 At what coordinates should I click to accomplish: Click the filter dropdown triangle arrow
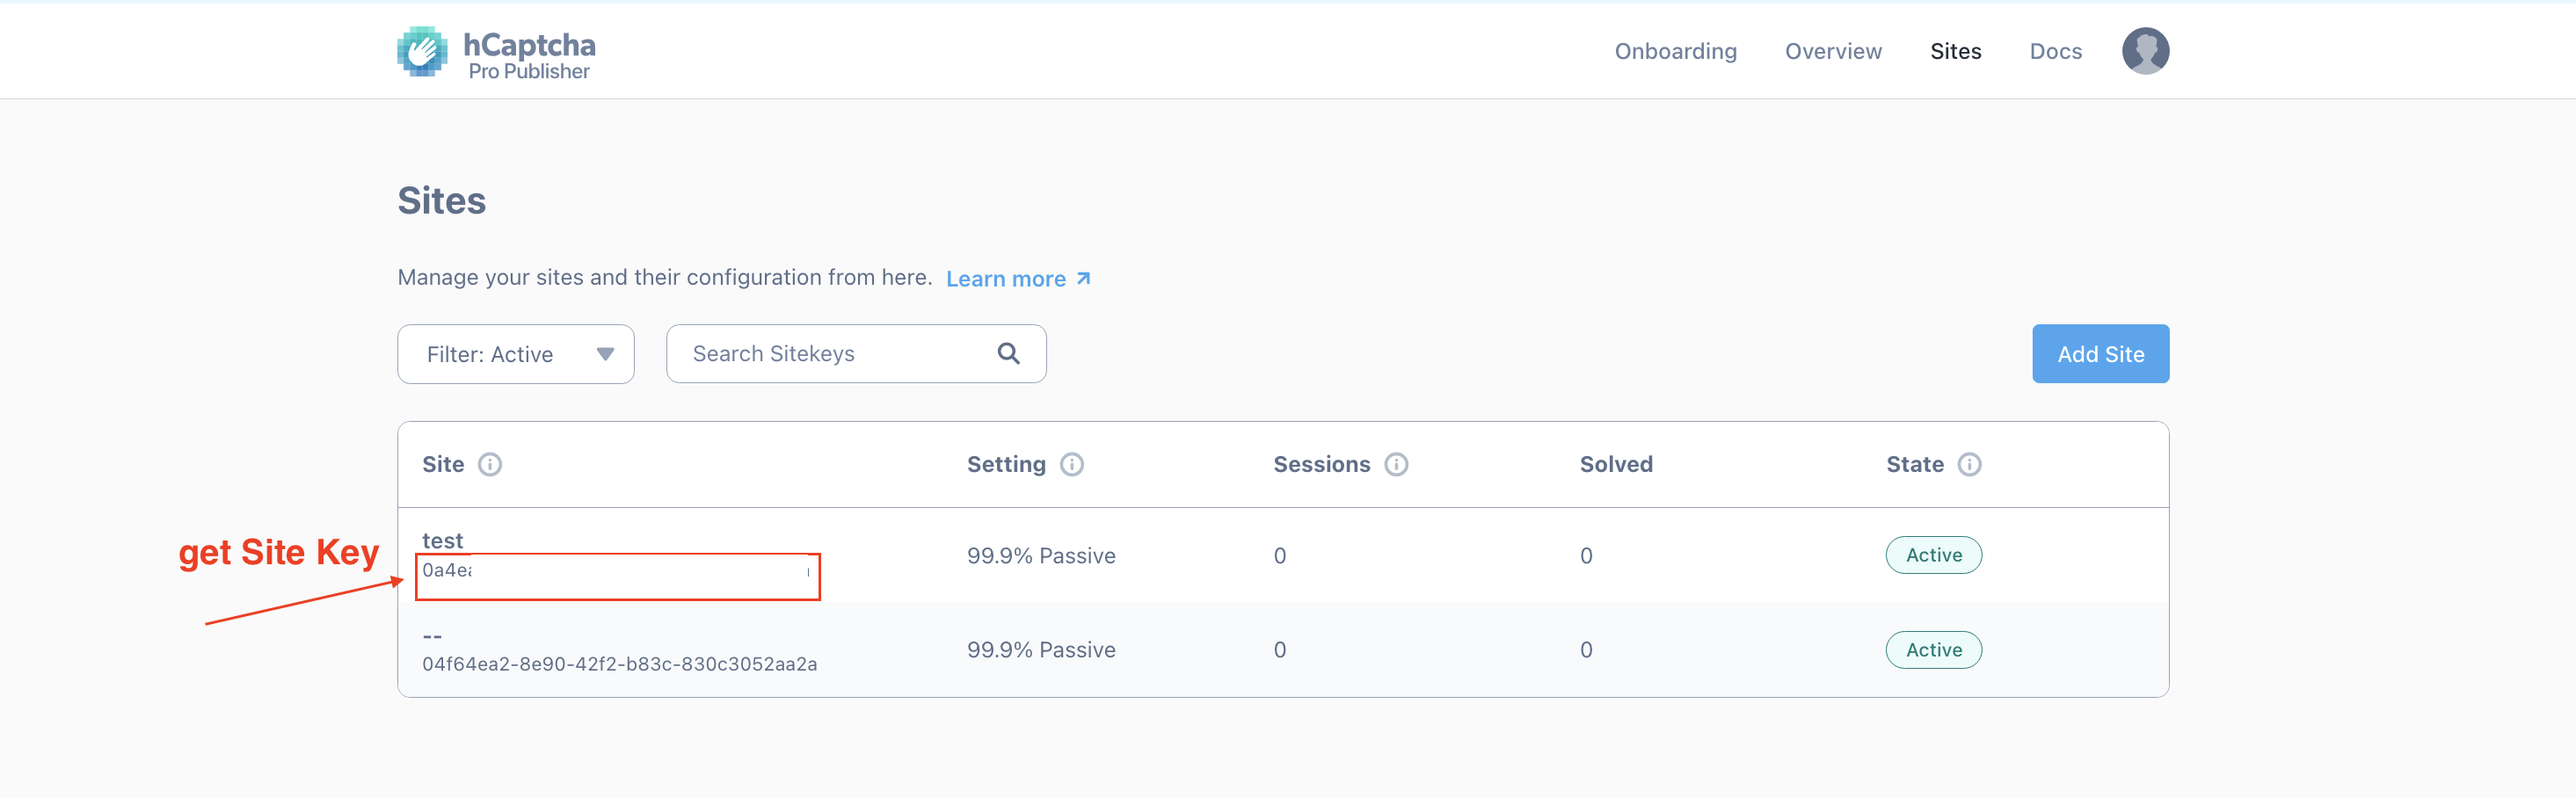605,354
